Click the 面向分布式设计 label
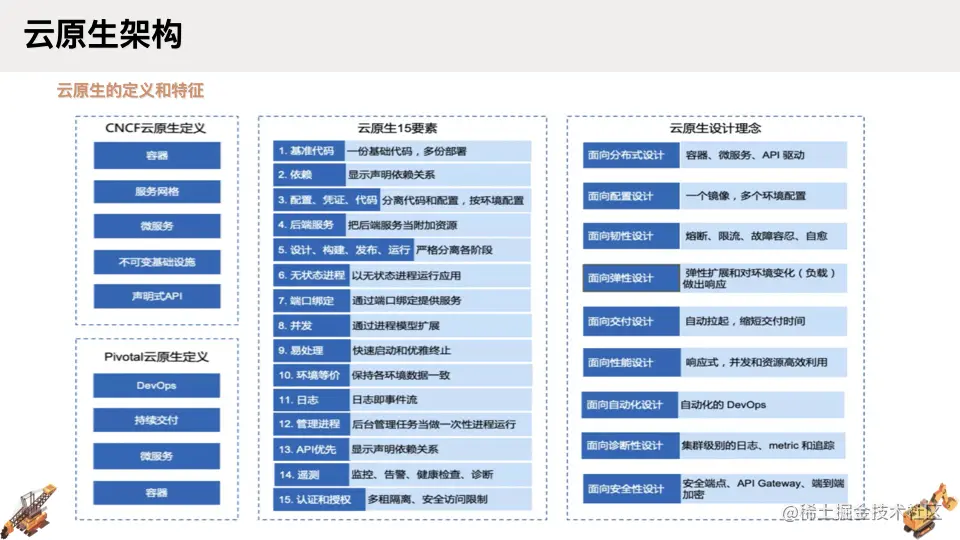Image resolution: width=960 pixels, height=540 pixels. click(x=631, y=156)
